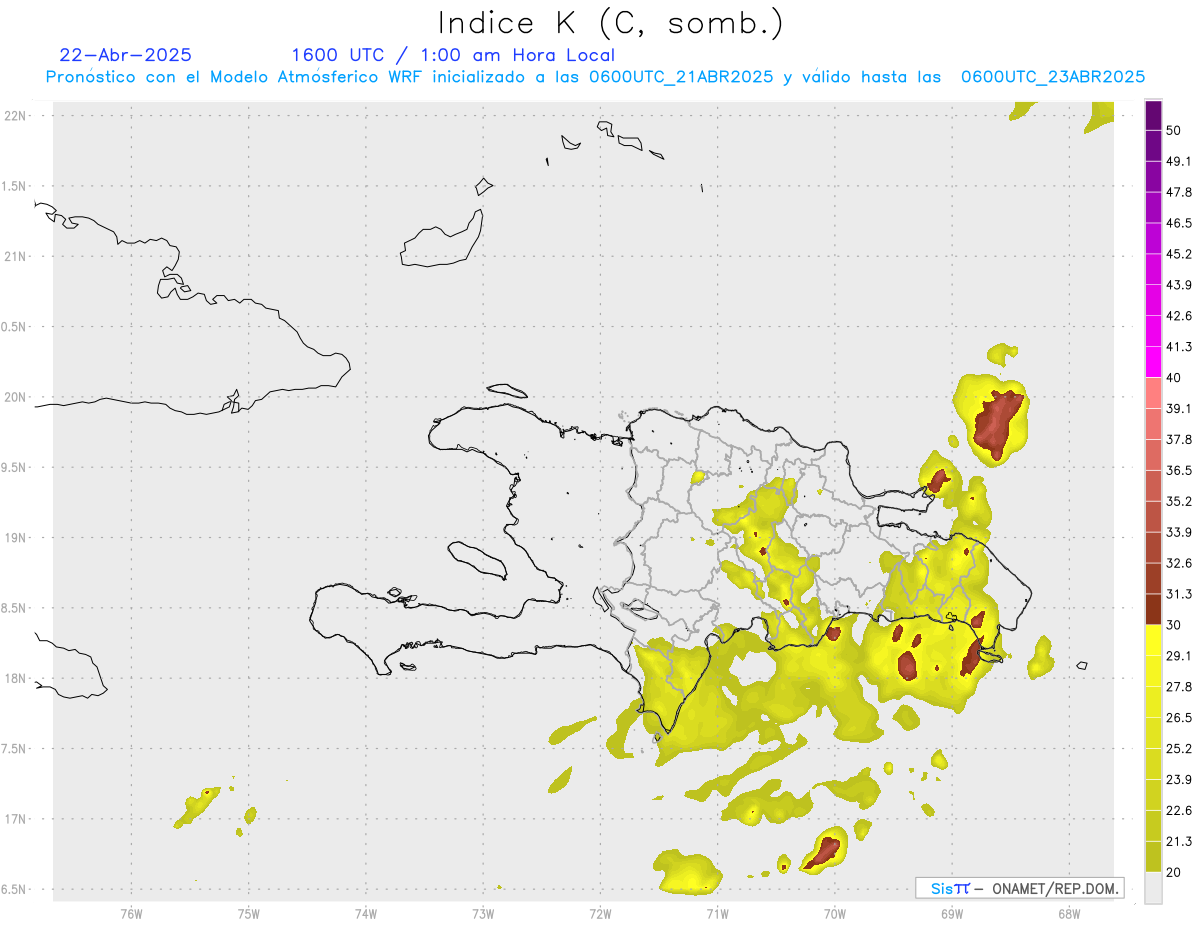Click the color scale value '30'
Viewport: 1200px width, 927px height.
point(1173,625)
